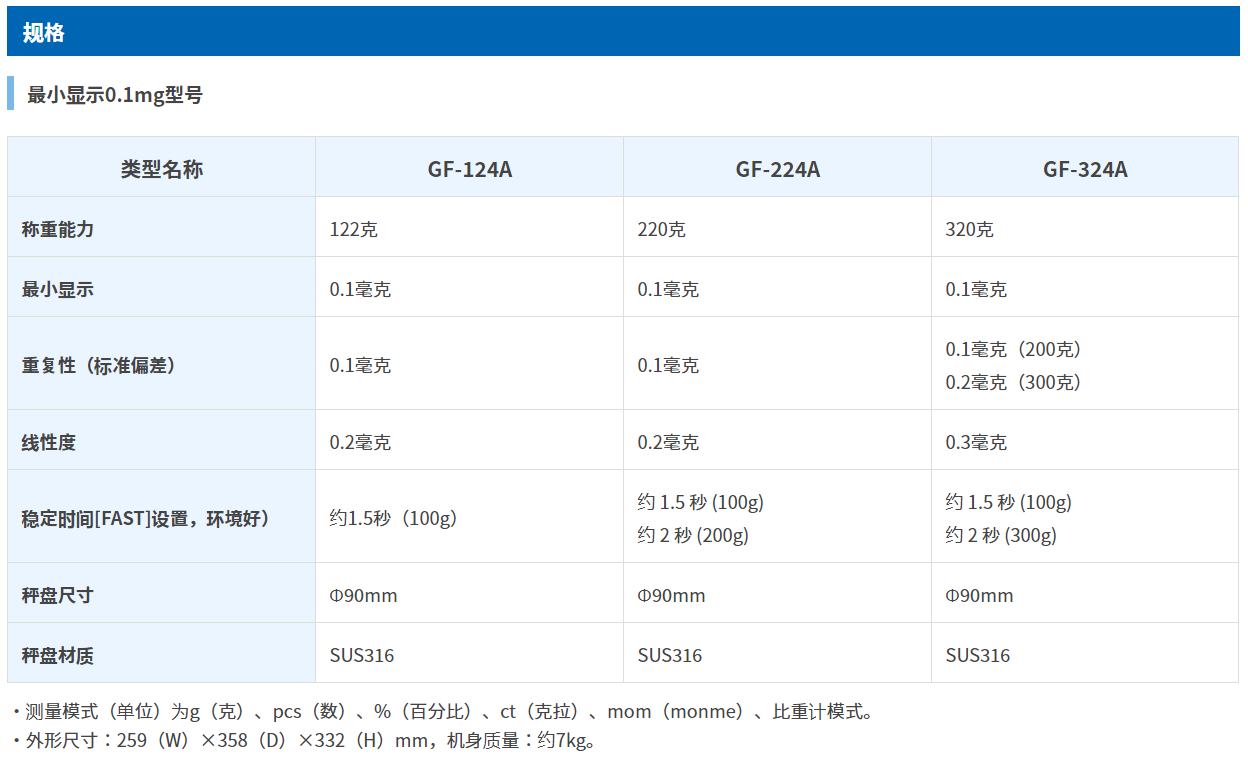
Task: Click the "类型名称" table header cell
Action: pos(161,169)
